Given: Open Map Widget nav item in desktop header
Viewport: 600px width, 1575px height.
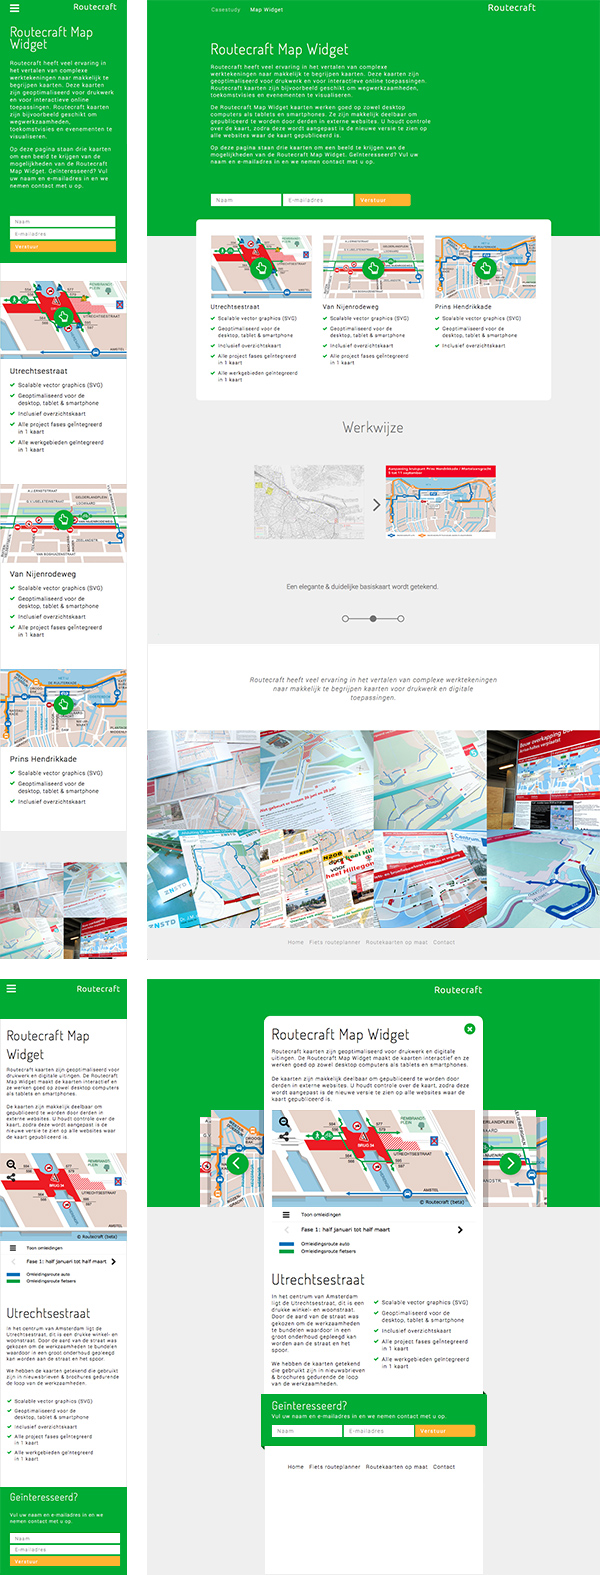Looking at the screenshot, I should pyautogui.click(x=266, y=9).
